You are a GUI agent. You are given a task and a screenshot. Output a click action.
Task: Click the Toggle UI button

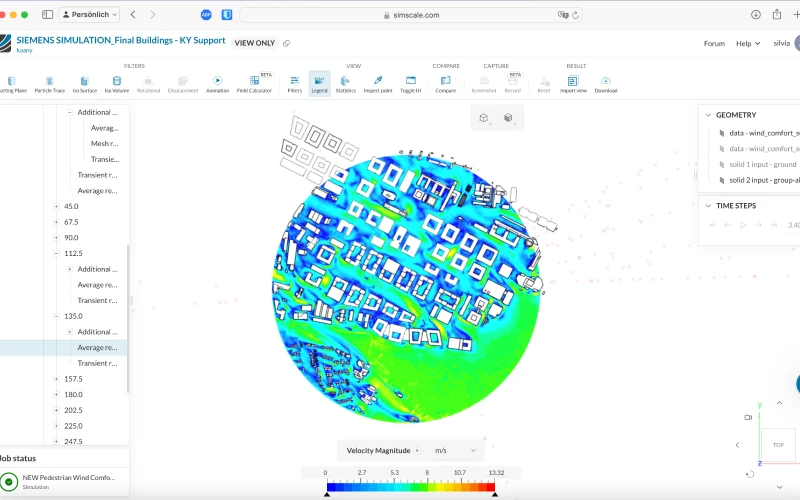411,84
